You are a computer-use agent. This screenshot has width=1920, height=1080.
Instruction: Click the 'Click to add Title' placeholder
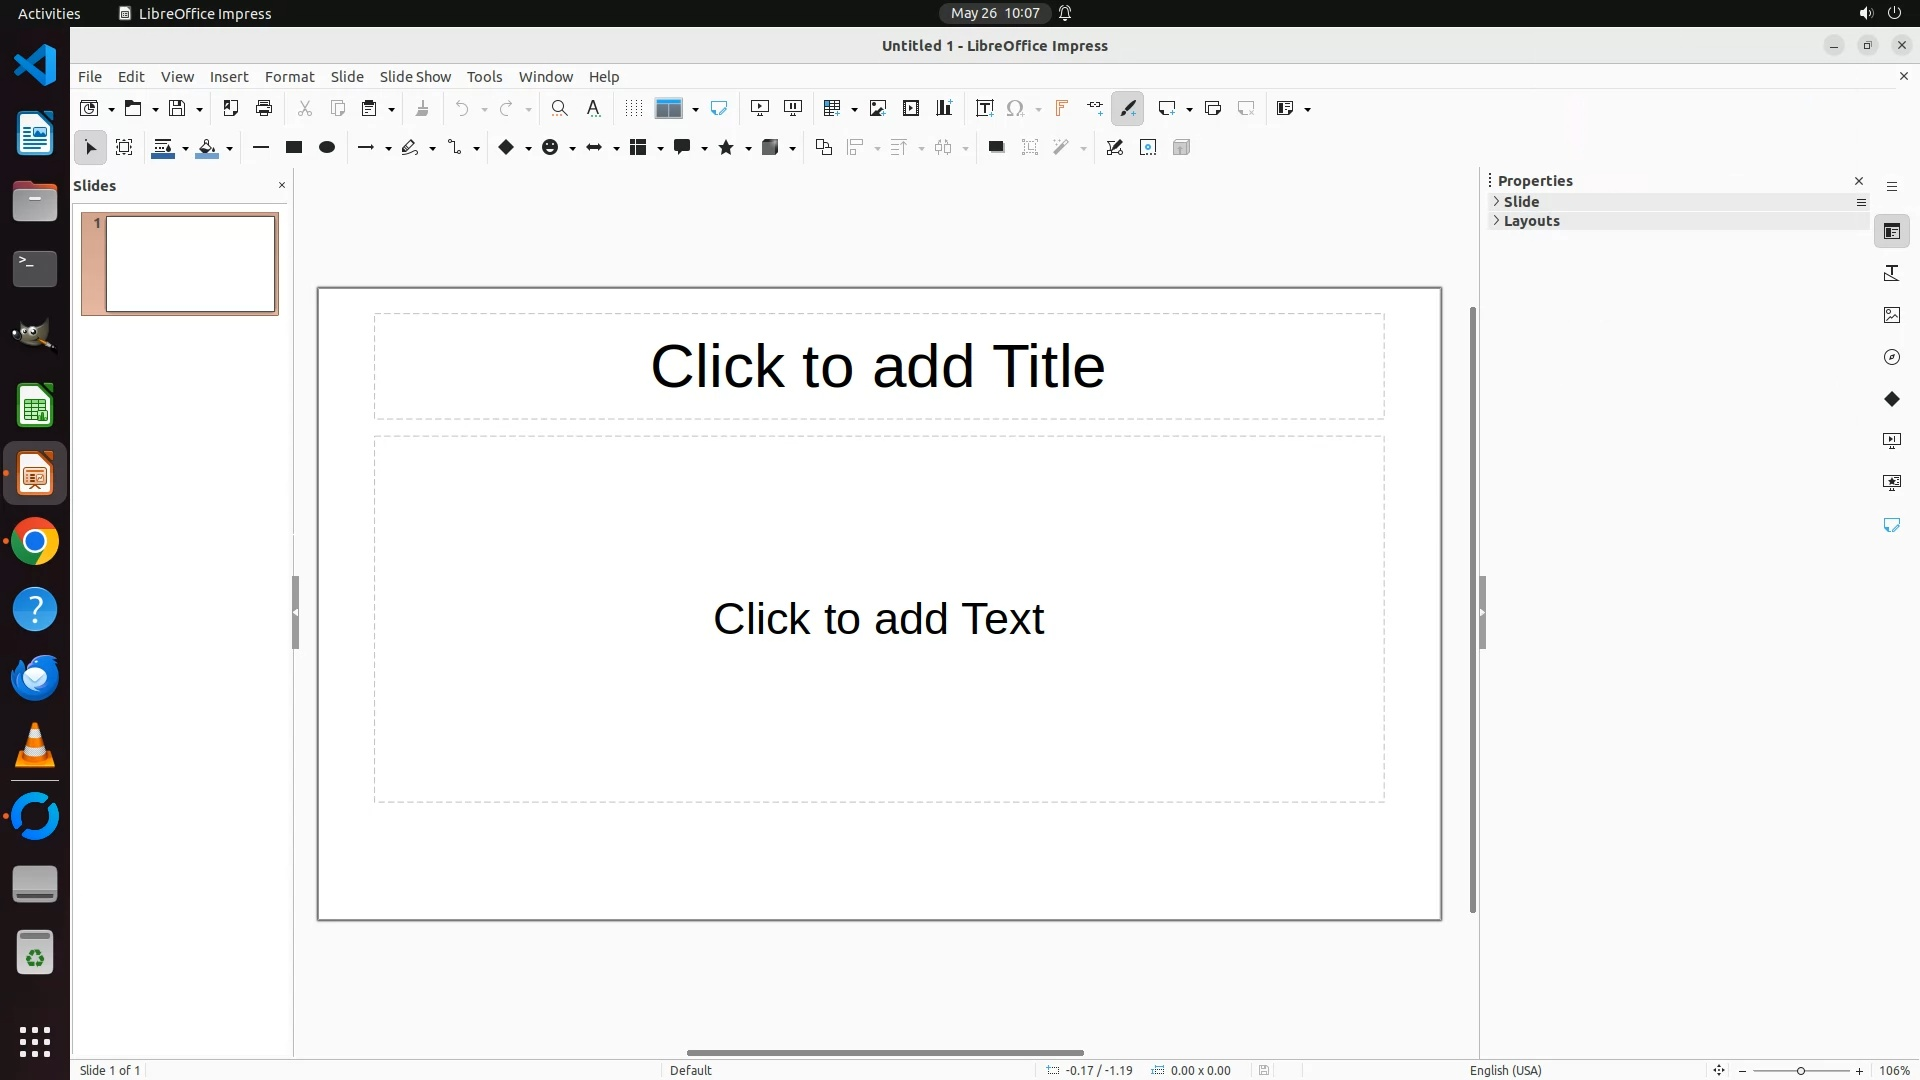pyautogui.click(x=878, y=366)
